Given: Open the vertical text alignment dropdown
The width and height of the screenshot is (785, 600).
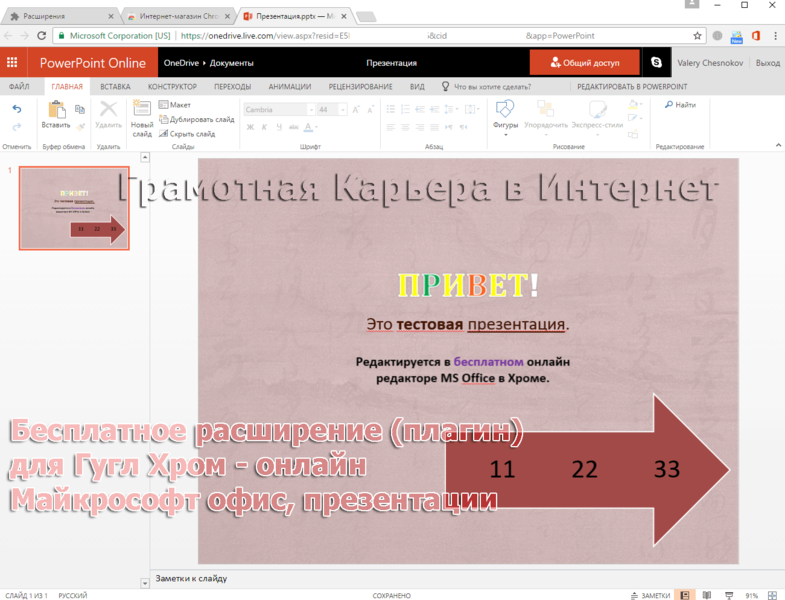Looking at the screenshot, I should pos(472,109).
